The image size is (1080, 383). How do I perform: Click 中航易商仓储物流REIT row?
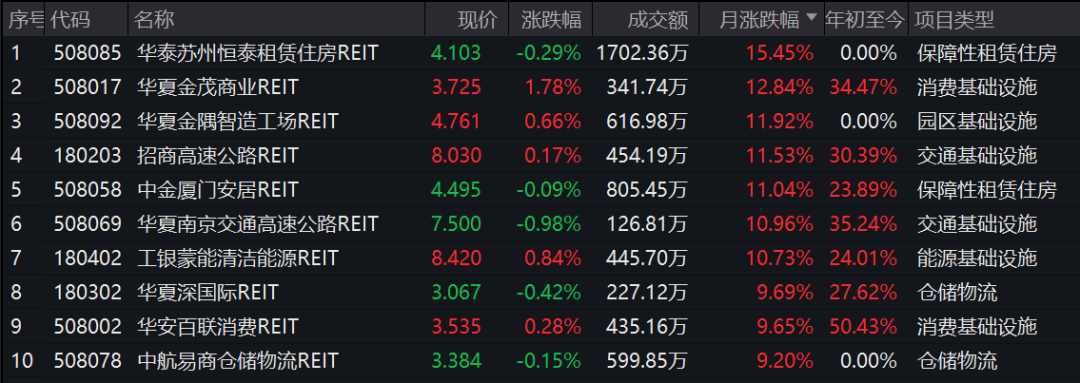click(x=540, y=360)
